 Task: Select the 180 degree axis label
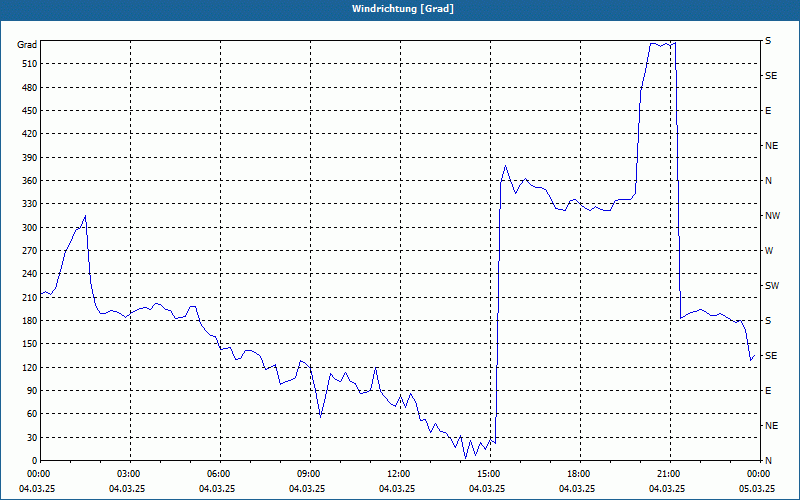coord(30,321)
